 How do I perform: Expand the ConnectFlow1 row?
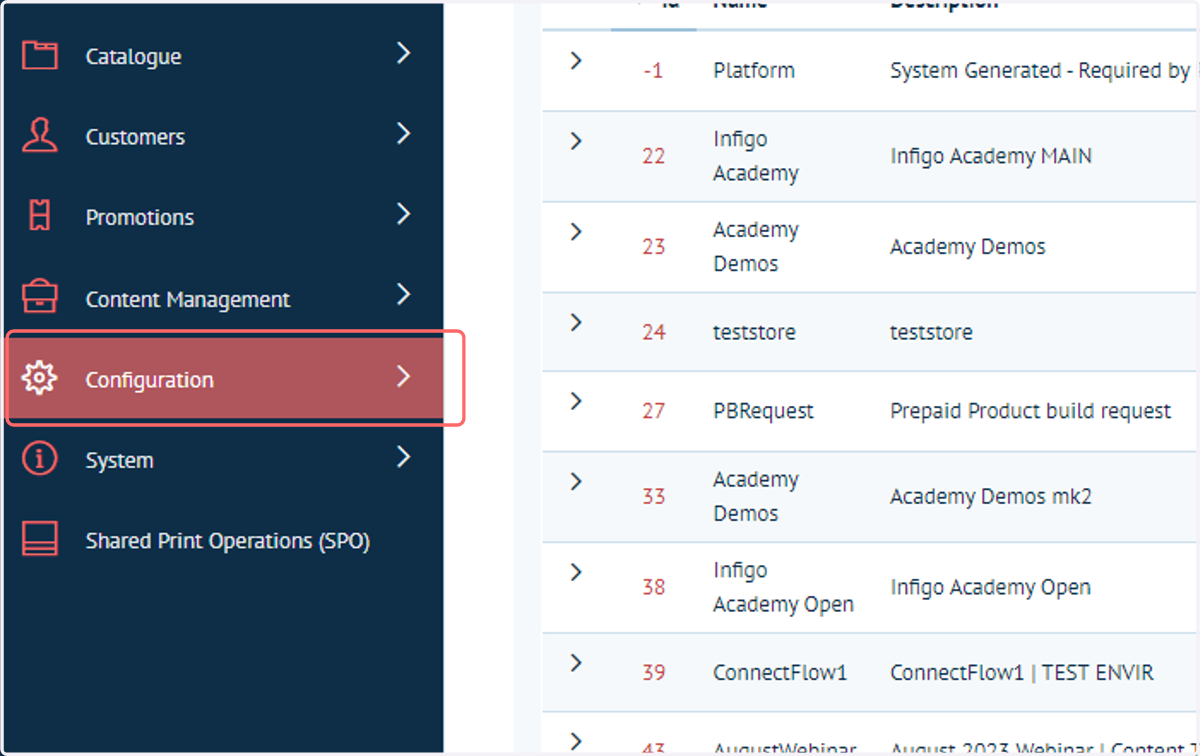575,662
